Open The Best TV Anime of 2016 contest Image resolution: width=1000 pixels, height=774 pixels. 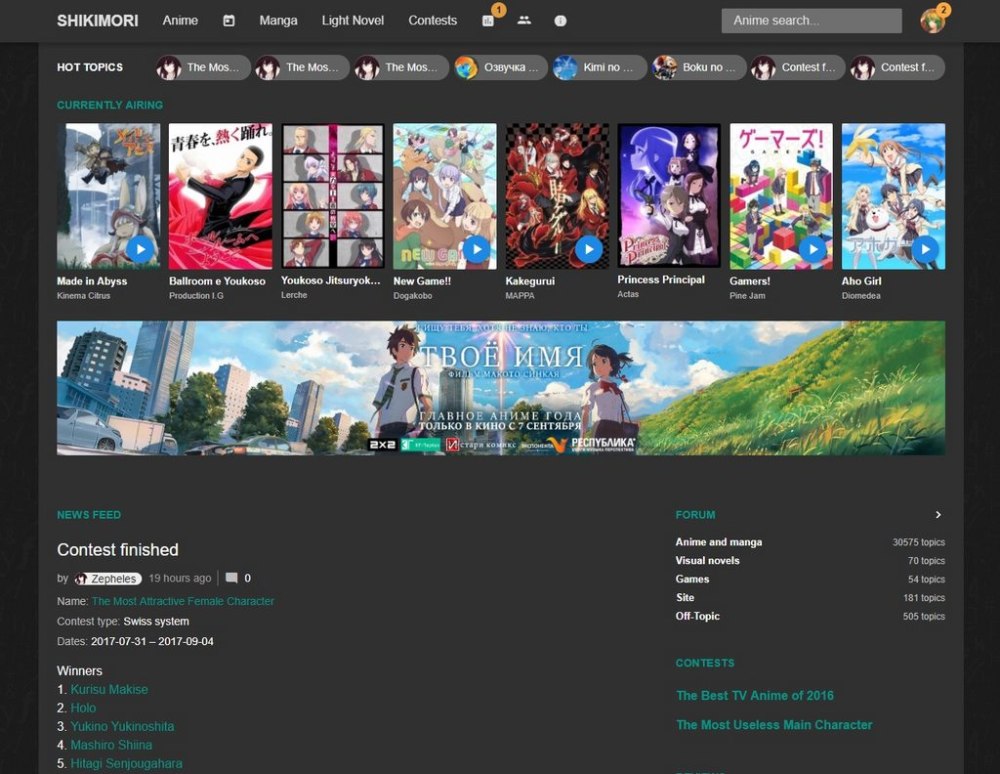(x=754, y=696)
